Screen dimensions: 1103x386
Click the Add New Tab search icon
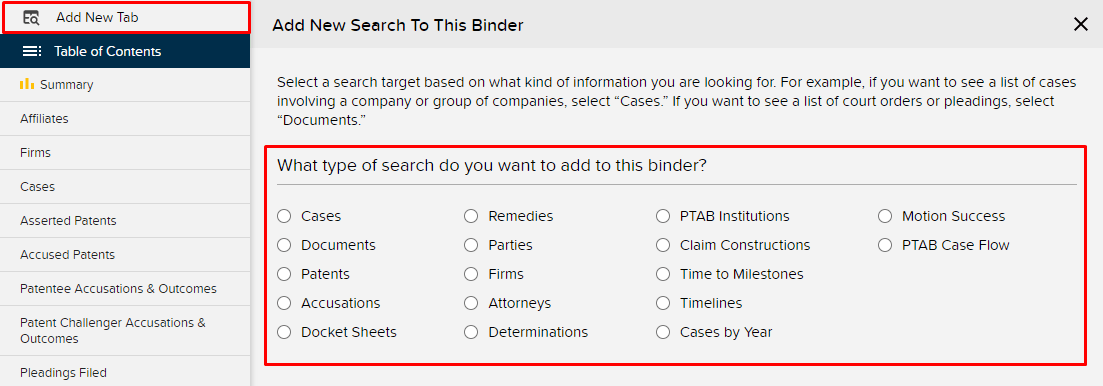[31, 18]
